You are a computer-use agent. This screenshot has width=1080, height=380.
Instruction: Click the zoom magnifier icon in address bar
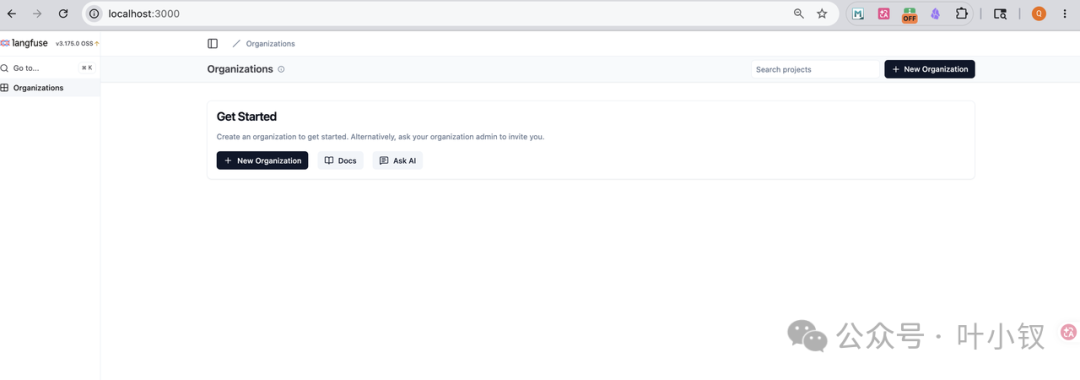pyautogui.click(x=799, y=14)
